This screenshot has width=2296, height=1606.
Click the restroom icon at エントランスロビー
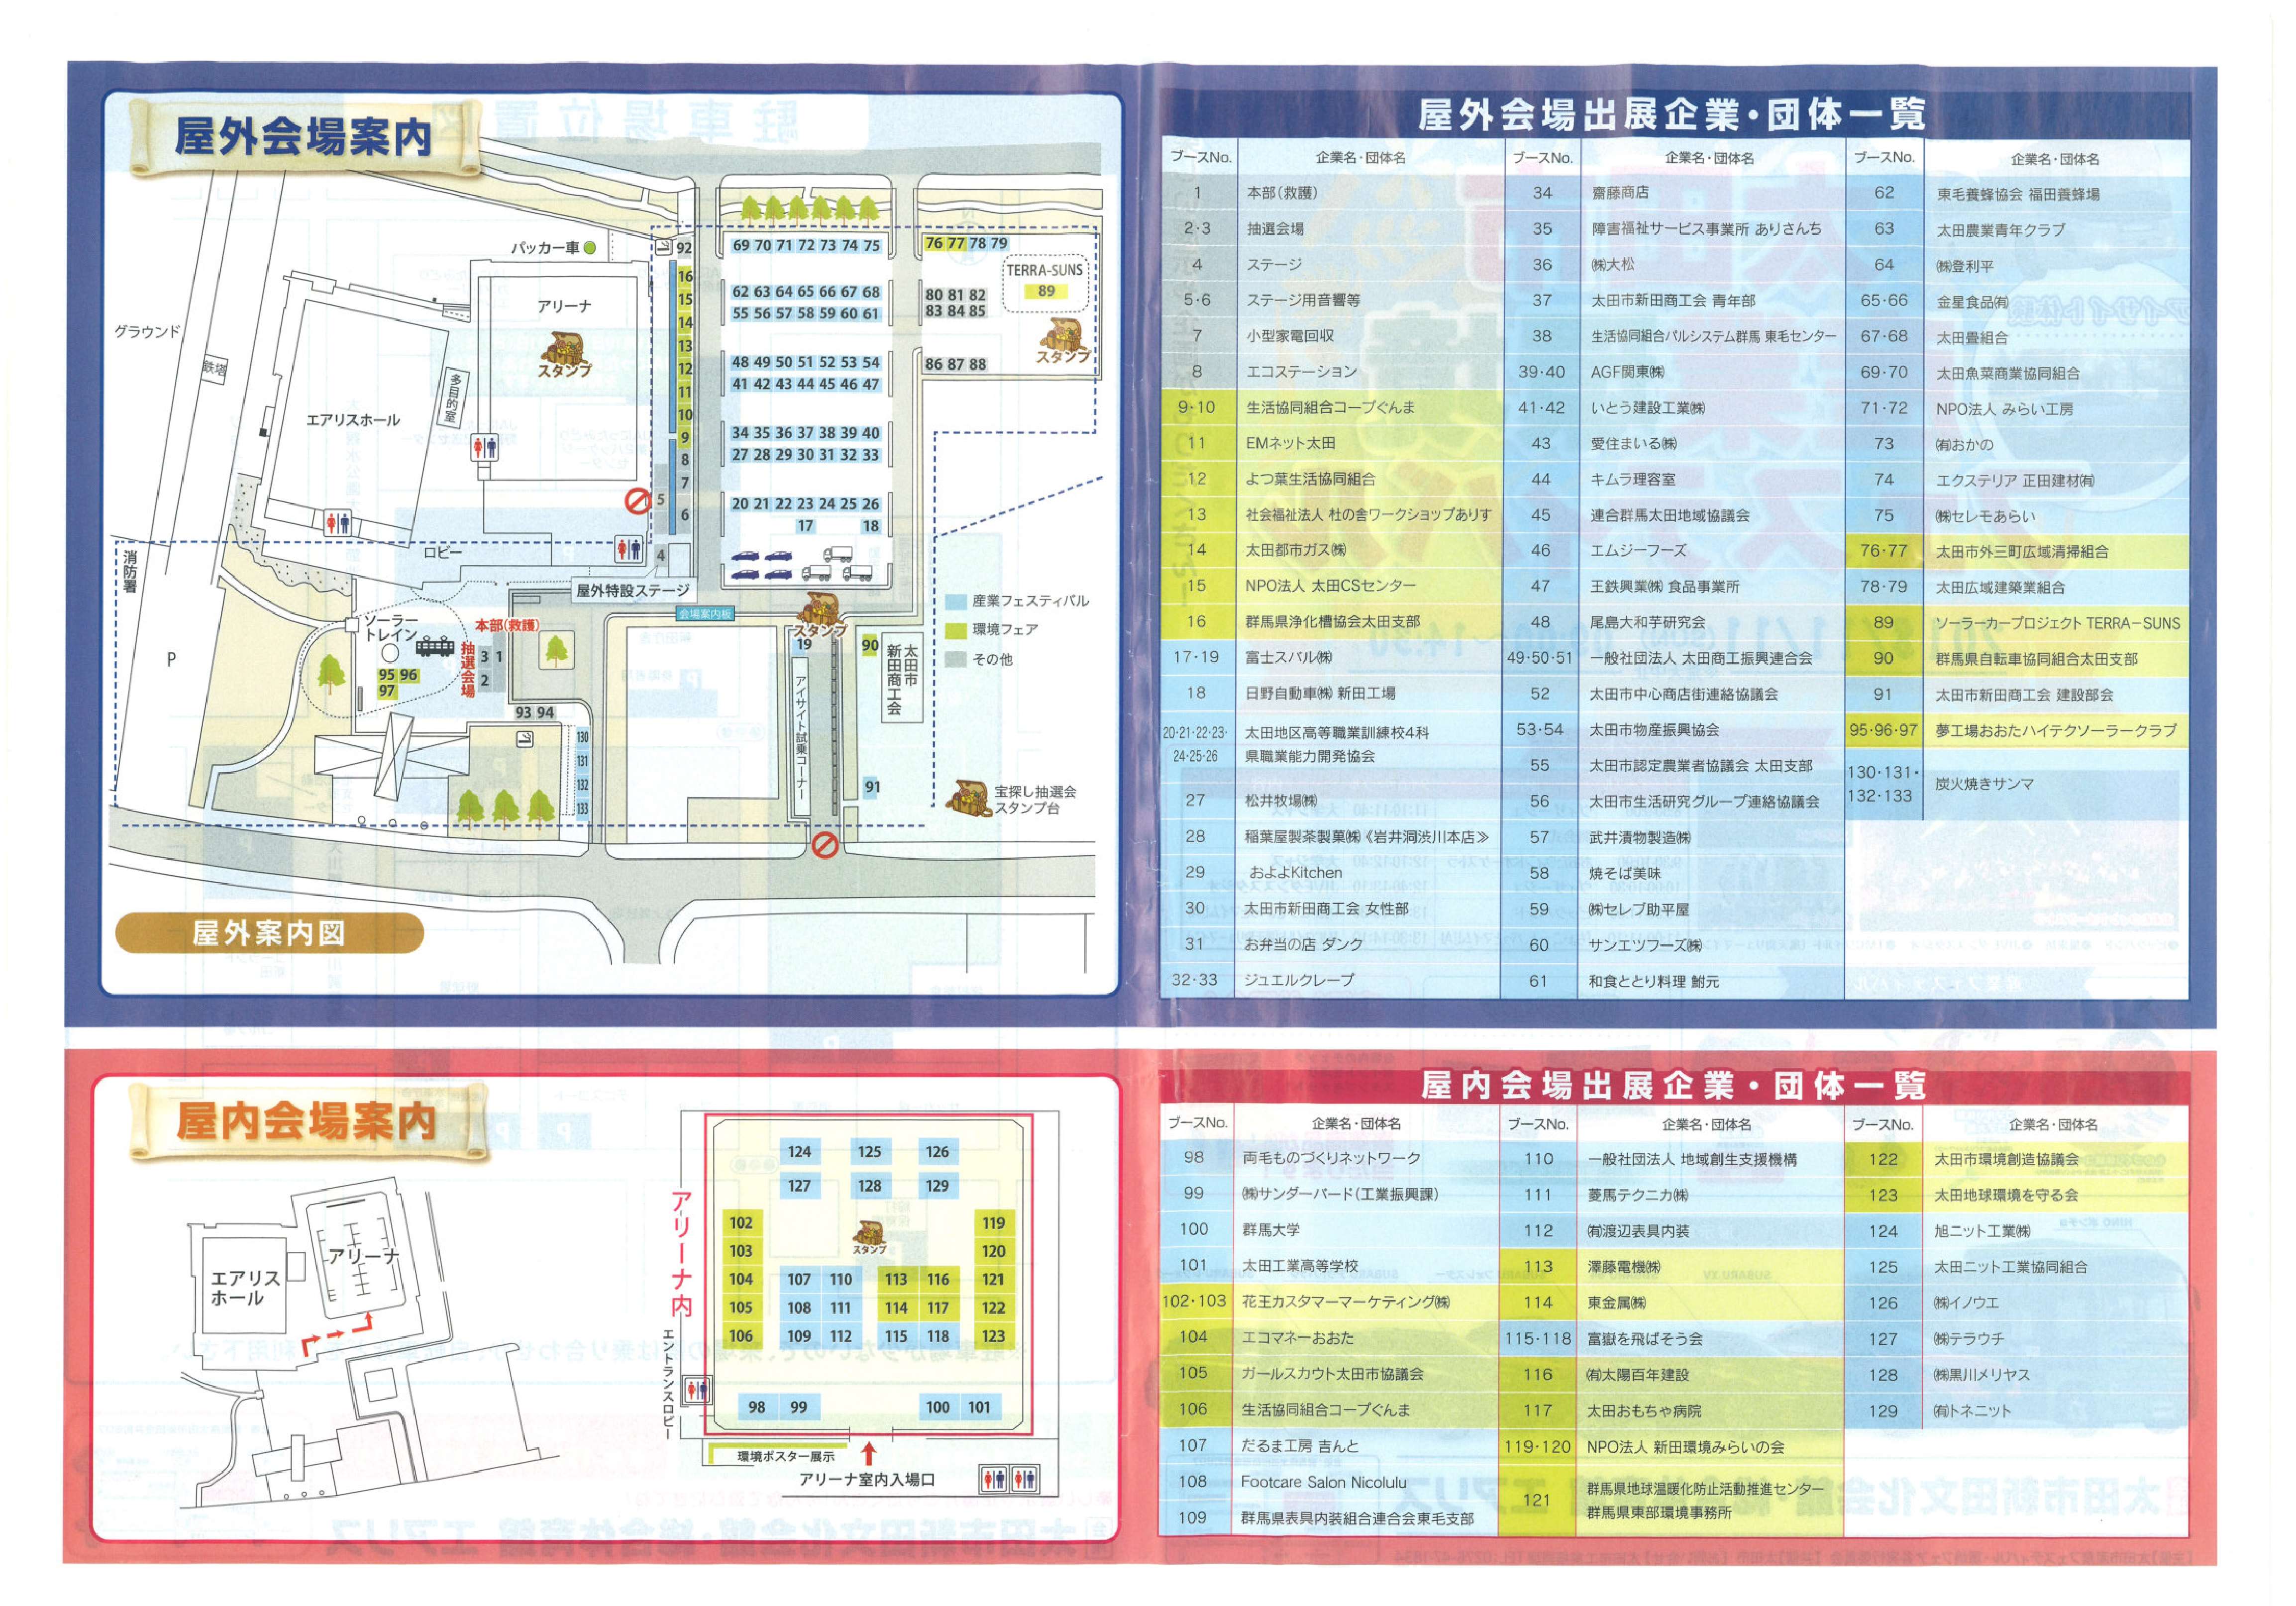696,1390
